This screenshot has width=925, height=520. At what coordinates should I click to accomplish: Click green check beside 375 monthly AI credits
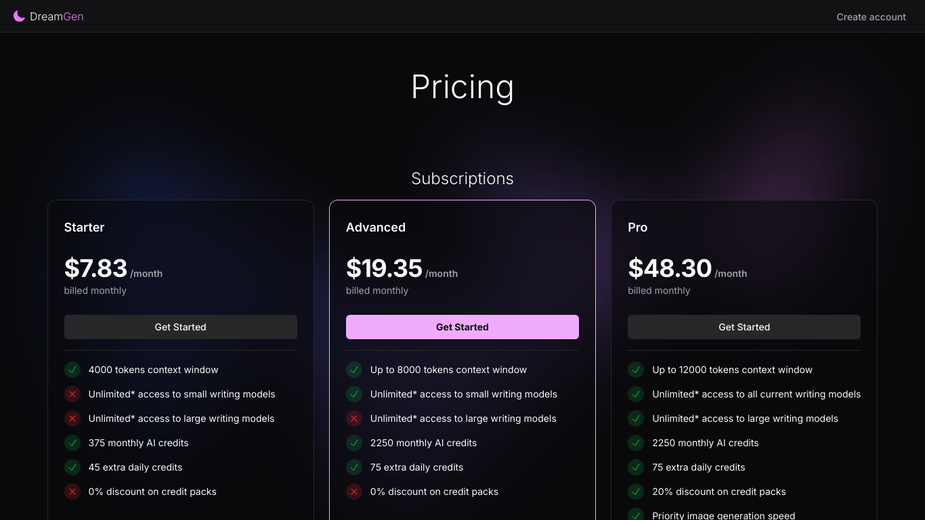coord(73,443)
